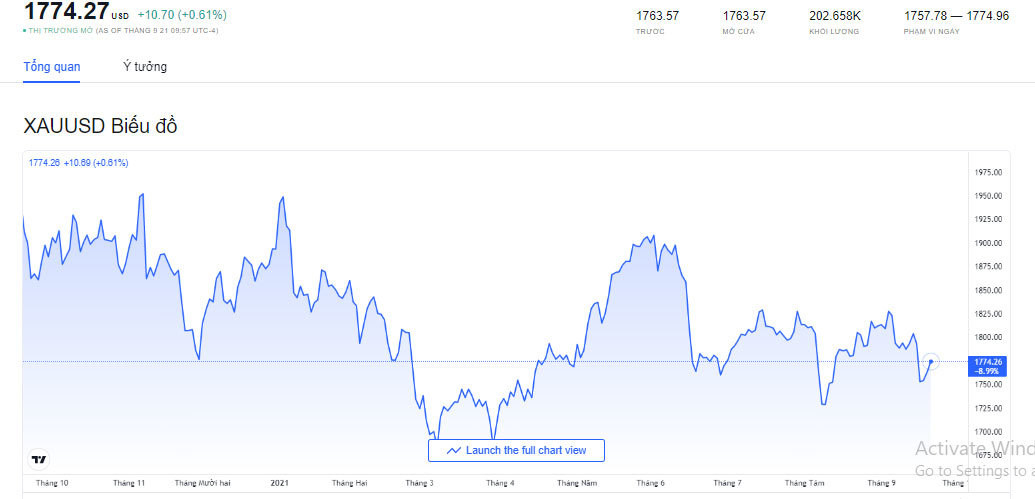Launch the full chart view
Image resolution: width=1035 pixels, height=499 pixels.
(515, 451)
